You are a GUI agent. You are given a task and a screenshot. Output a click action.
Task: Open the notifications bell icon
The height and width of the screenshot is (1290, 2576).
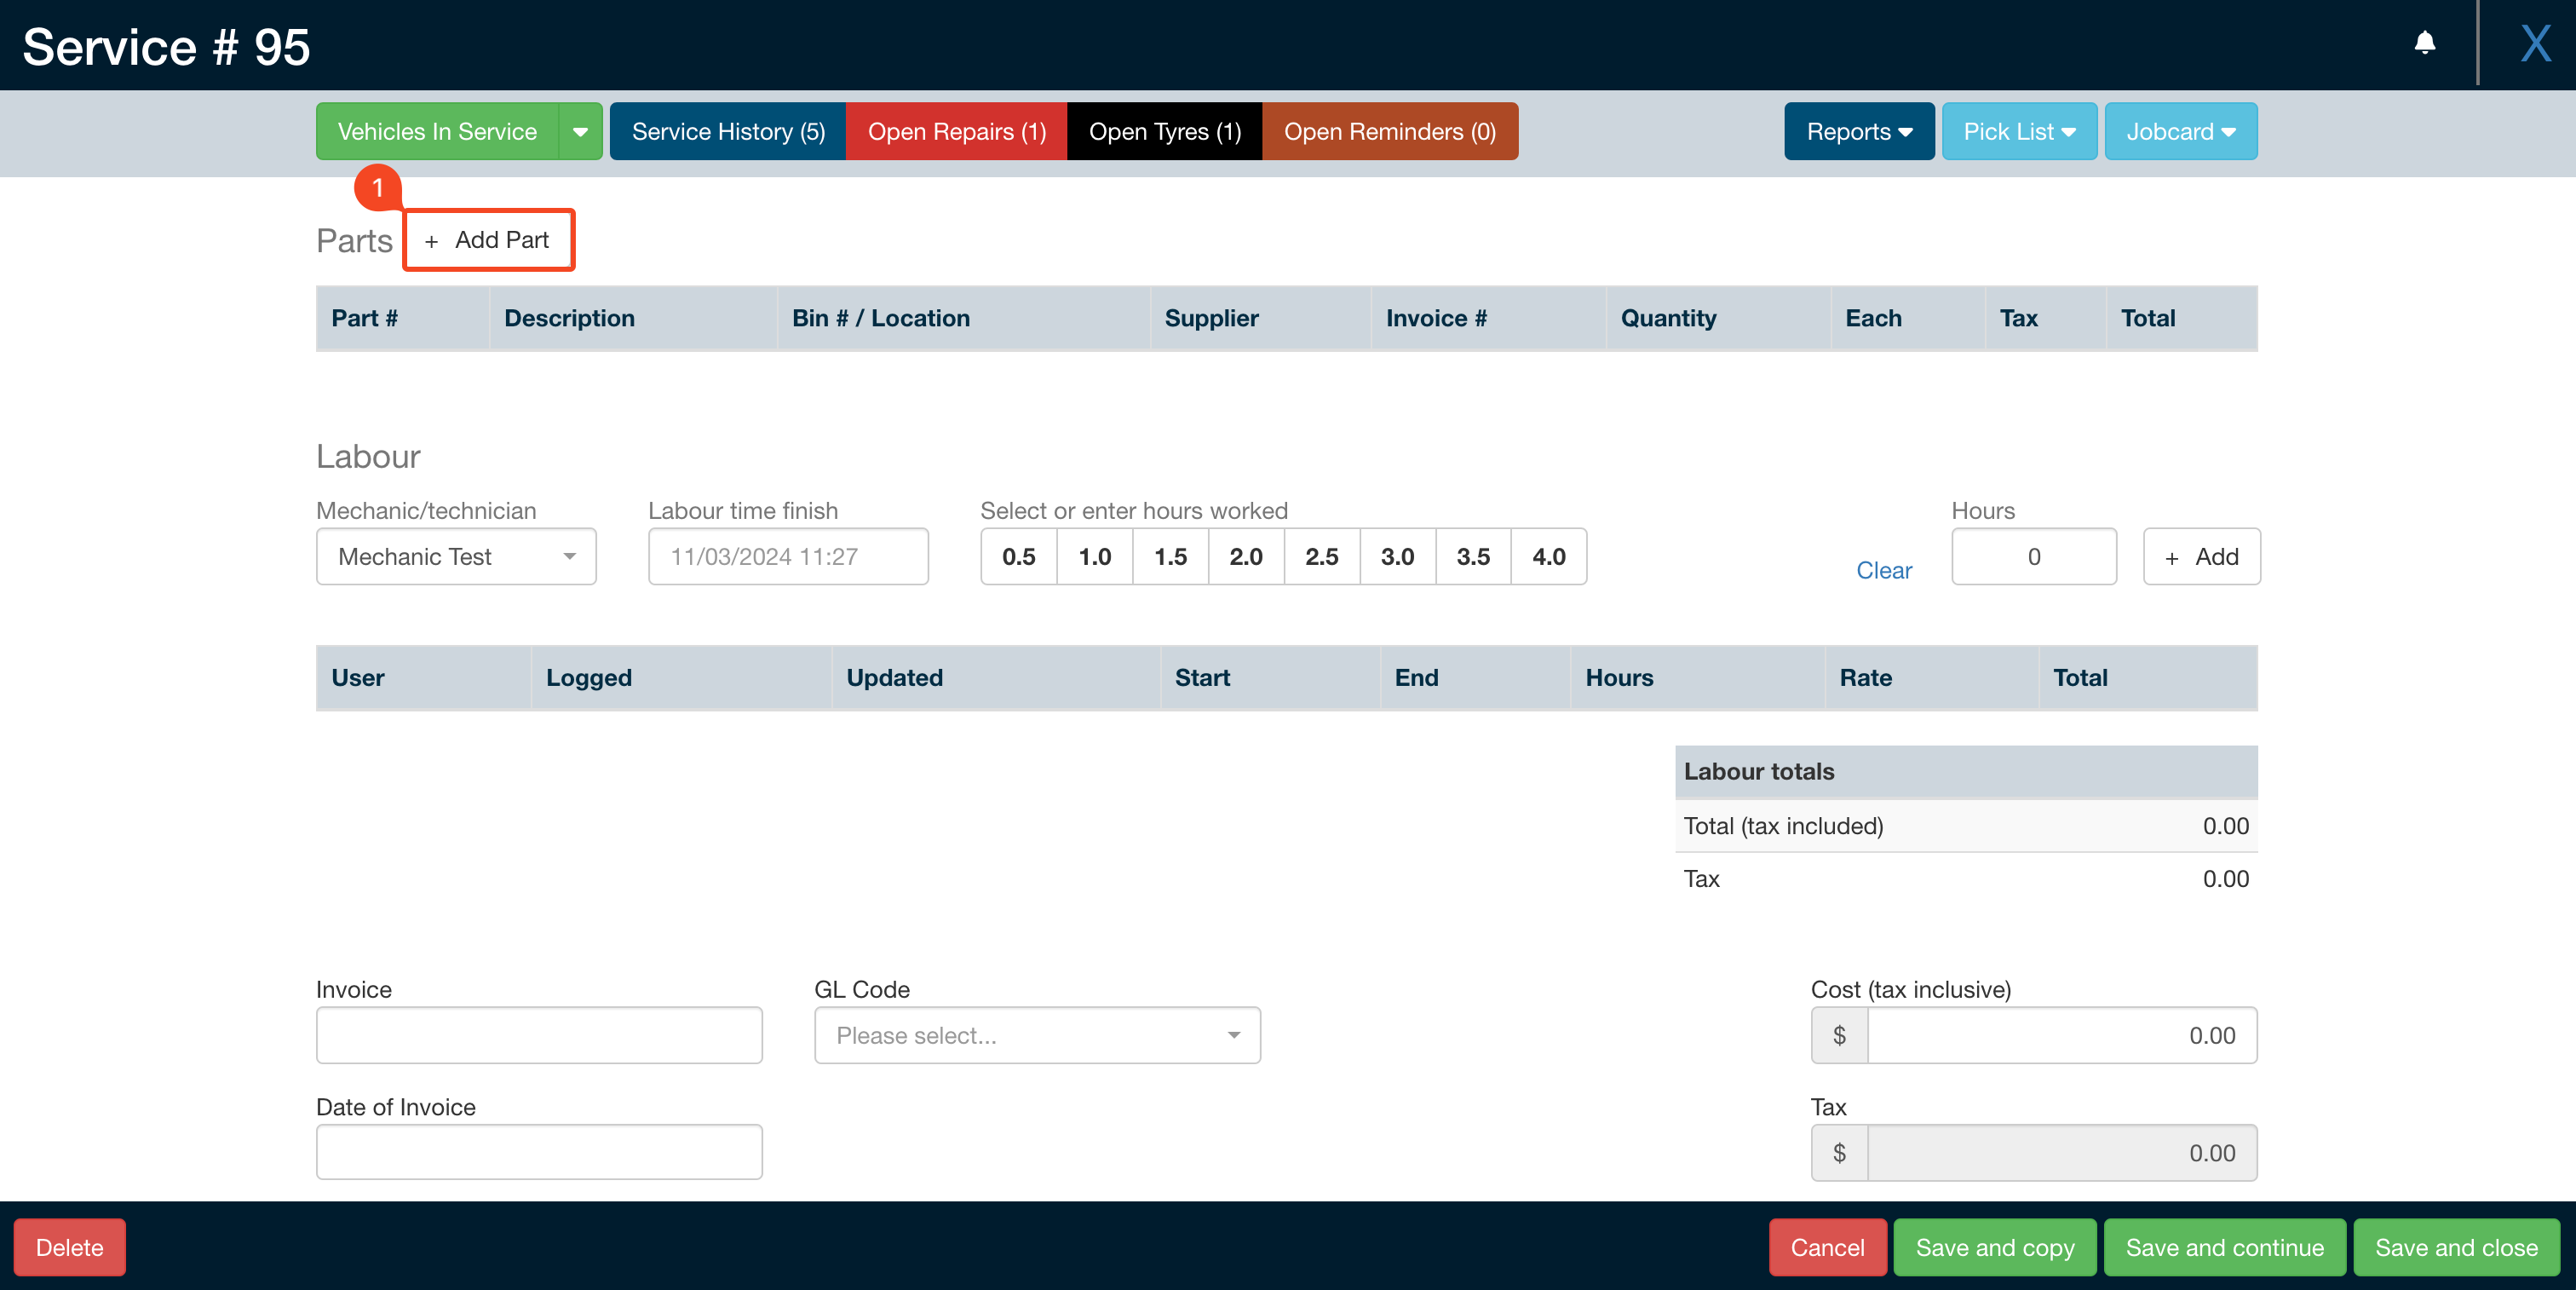2424,43
